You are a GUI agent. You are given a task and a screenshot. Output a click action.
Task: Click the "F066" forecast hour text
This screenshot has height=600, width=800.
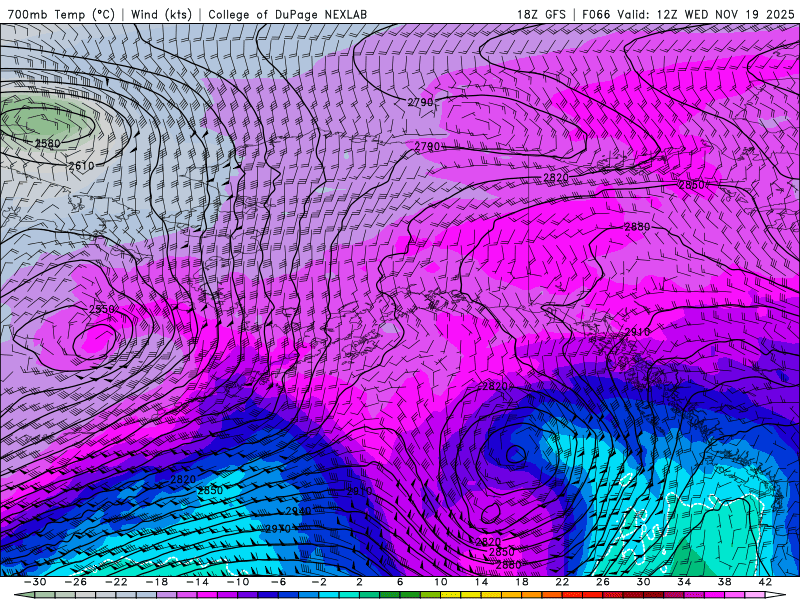click(x=596, y=14)
